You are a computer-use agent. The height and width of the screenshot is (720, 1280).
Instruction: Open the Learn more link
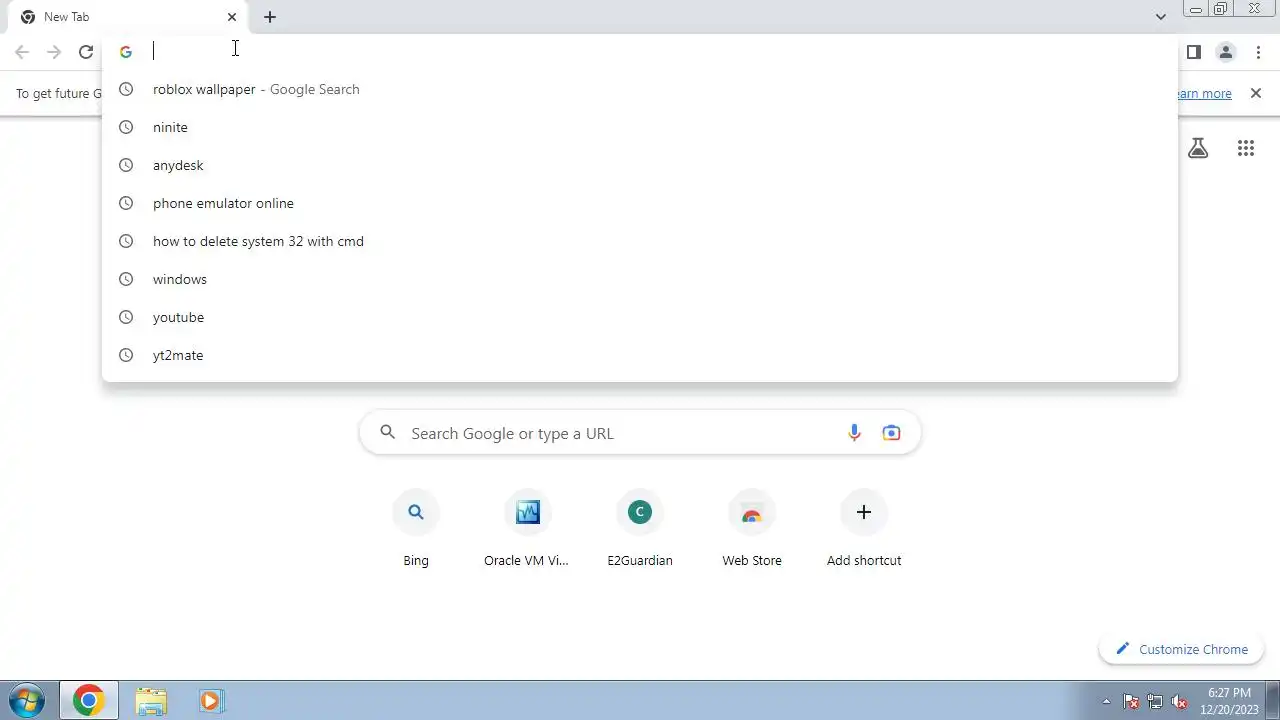point(1204,93)
